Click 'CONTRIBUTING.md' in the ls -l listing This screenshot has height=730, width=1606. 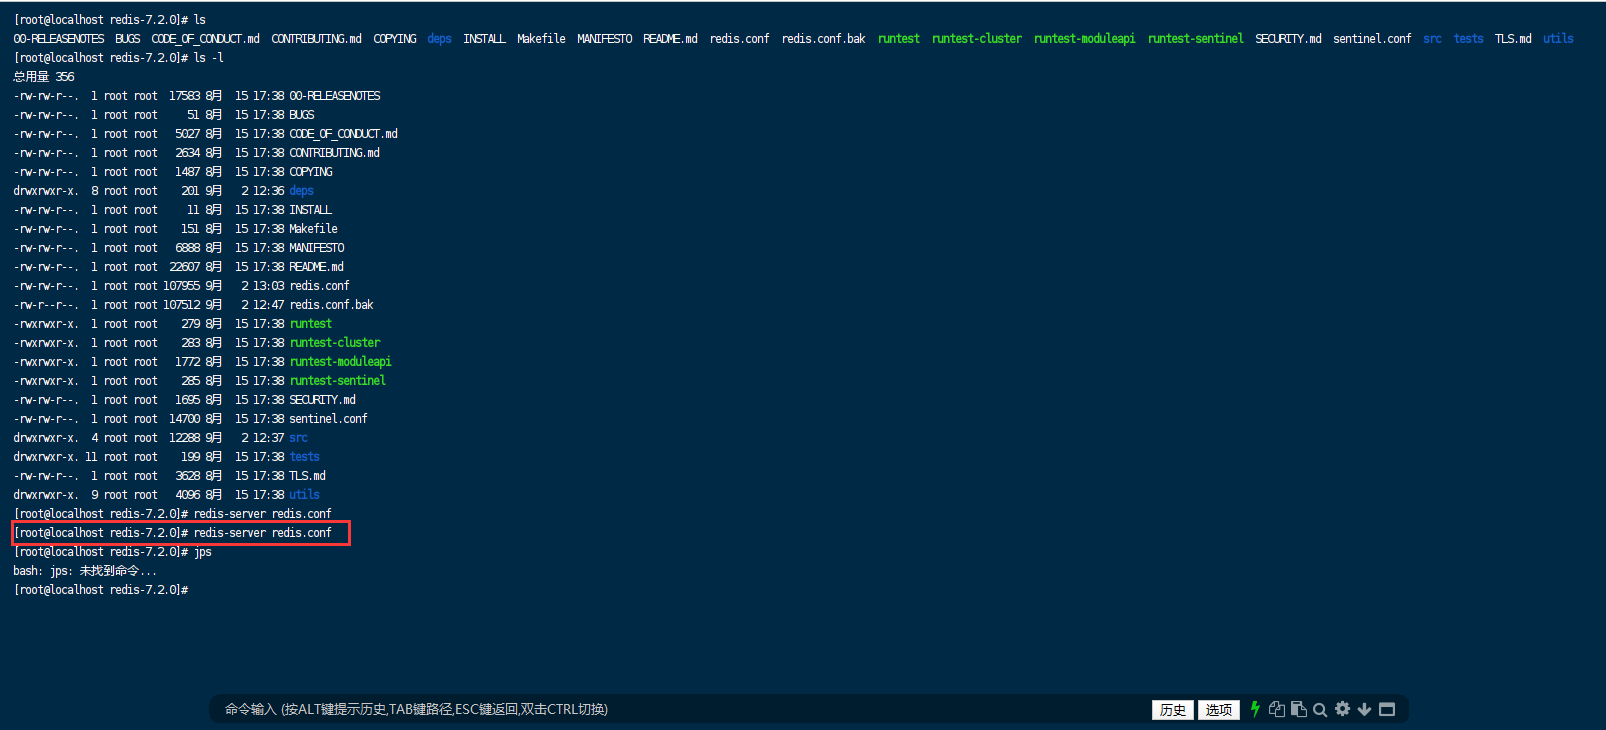(335, 153)
